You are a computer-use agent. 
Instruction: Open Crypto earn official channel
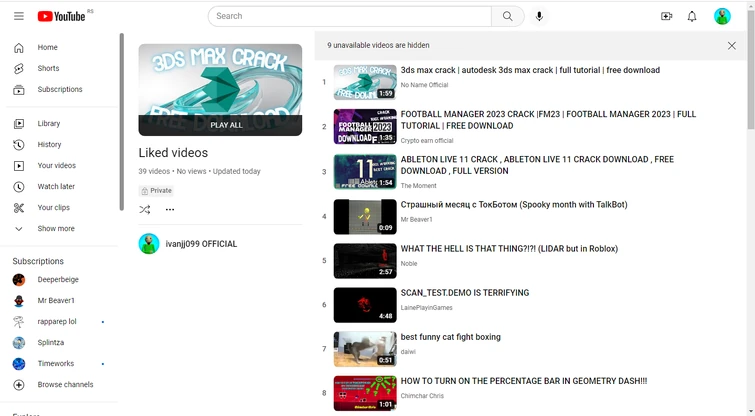coord(427,141)
